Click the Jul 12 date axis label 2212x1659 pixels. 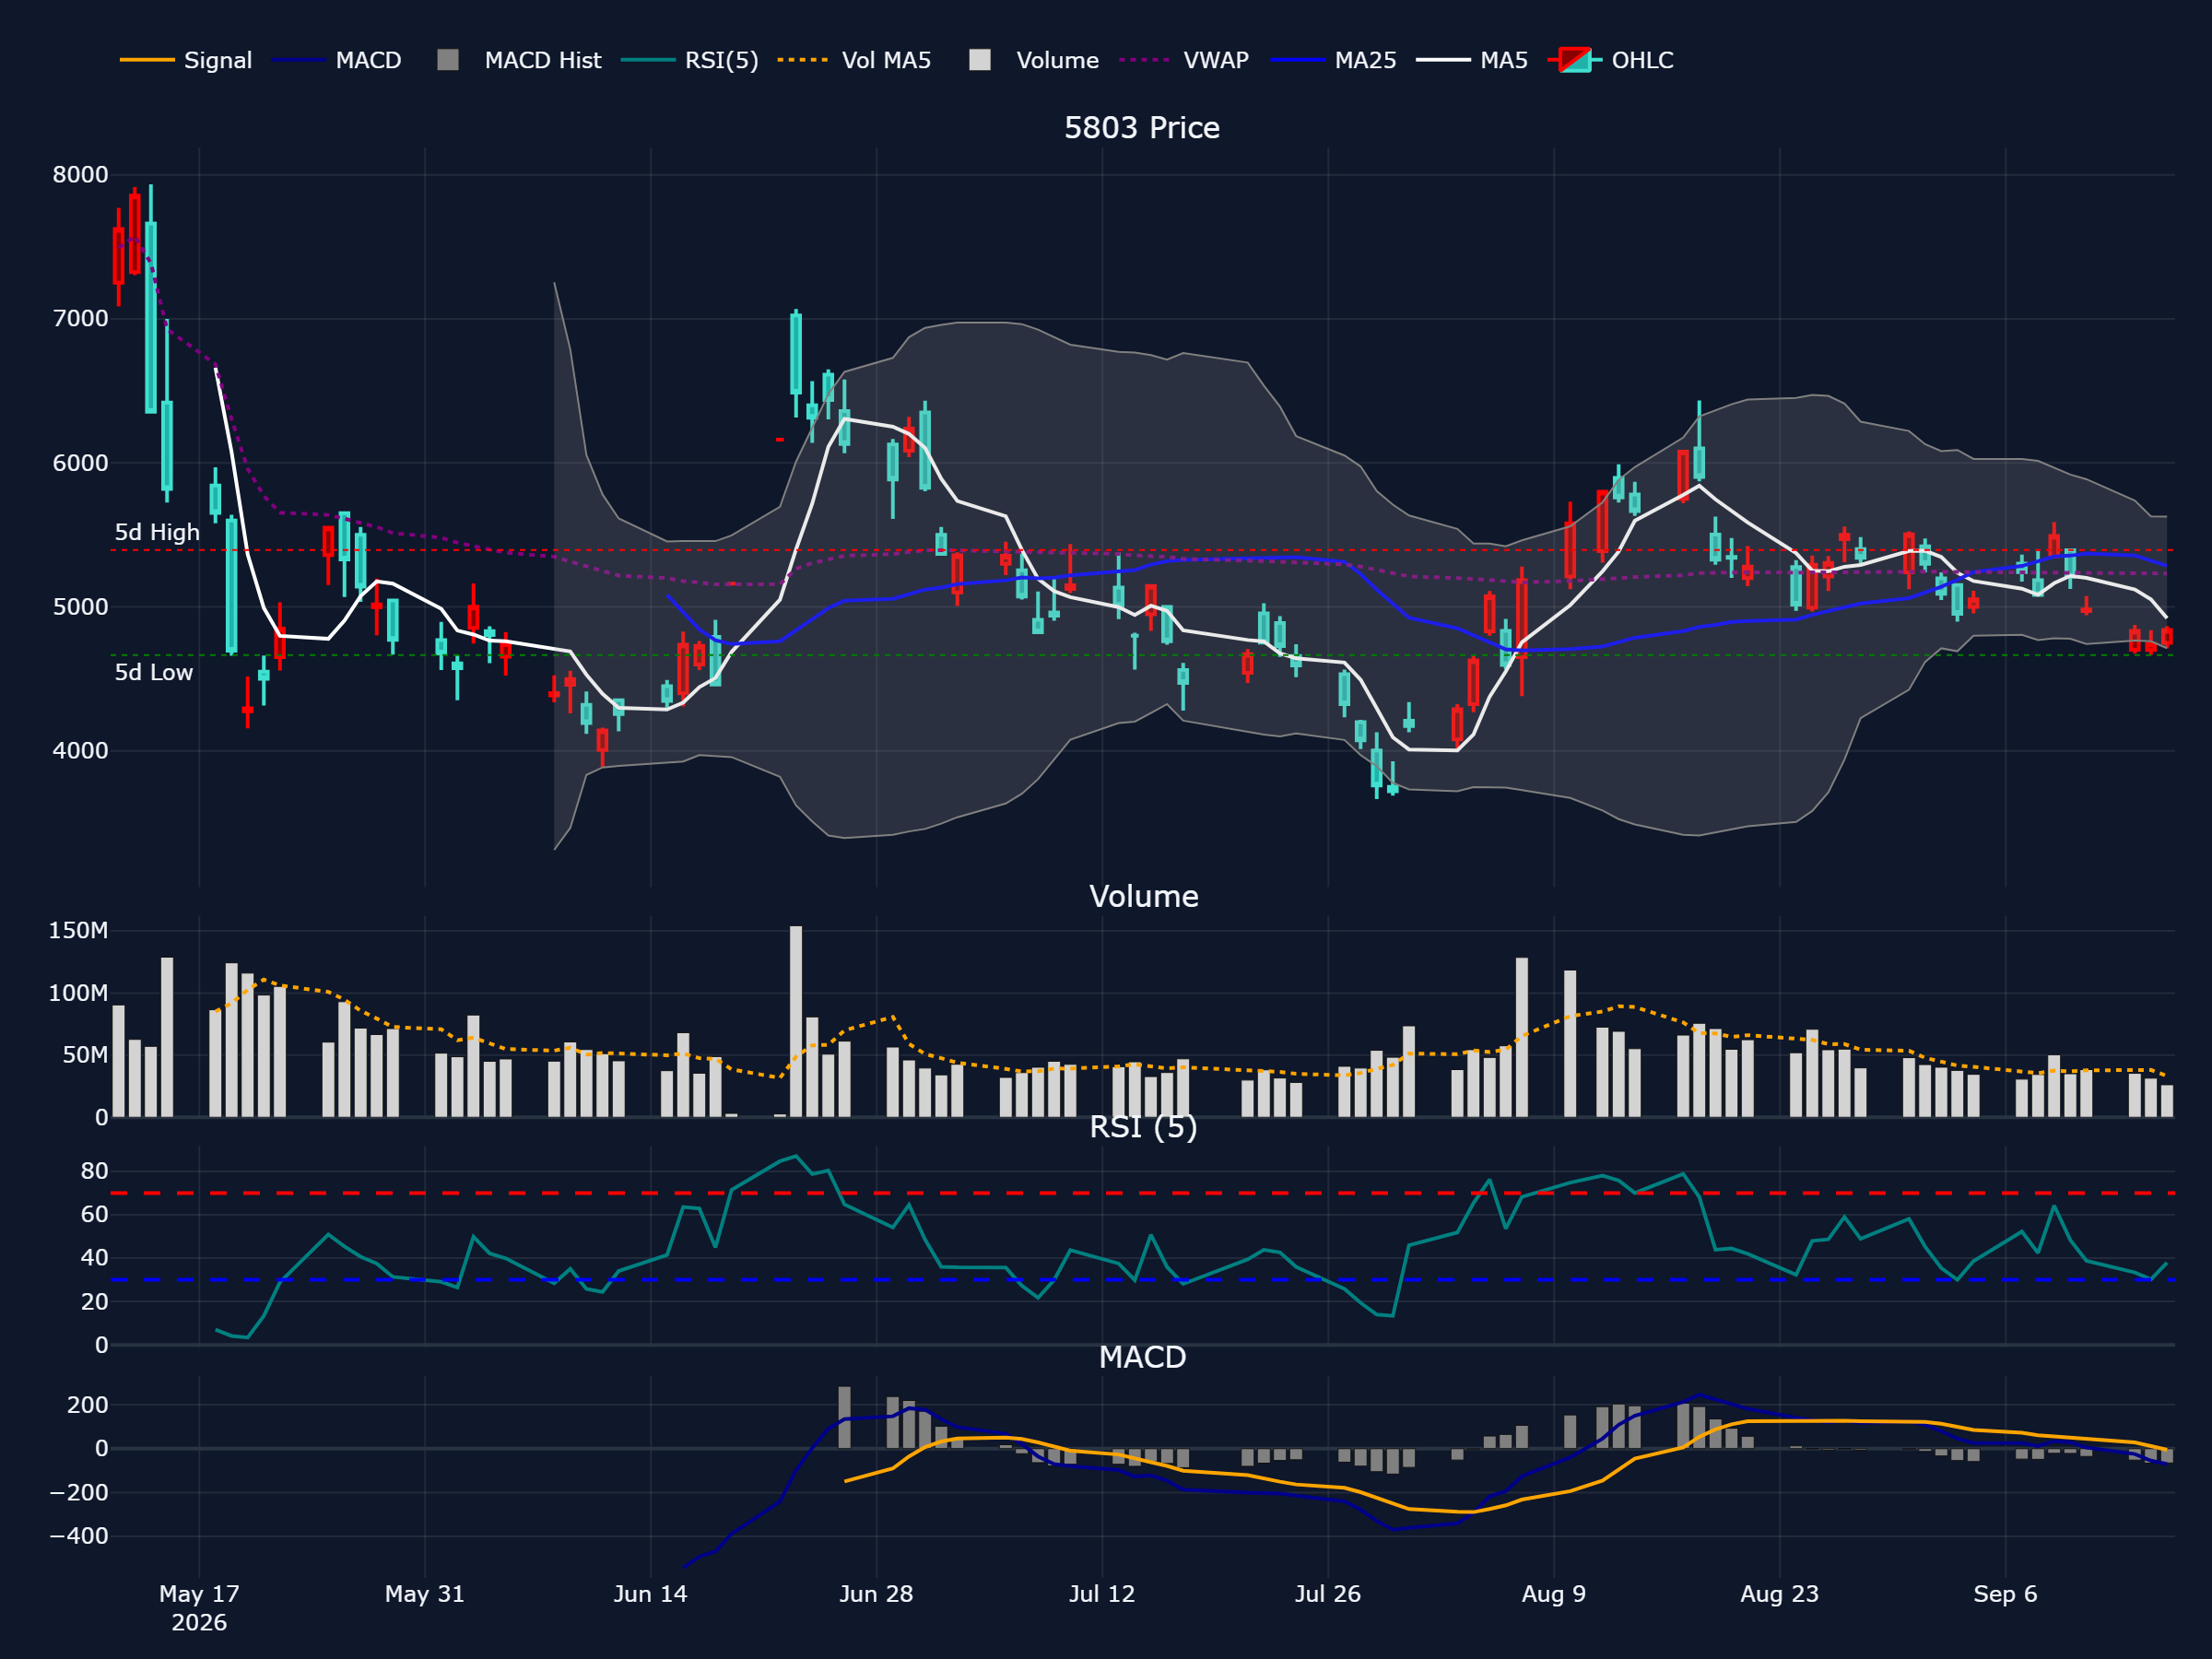[x=1102, y=1594]
